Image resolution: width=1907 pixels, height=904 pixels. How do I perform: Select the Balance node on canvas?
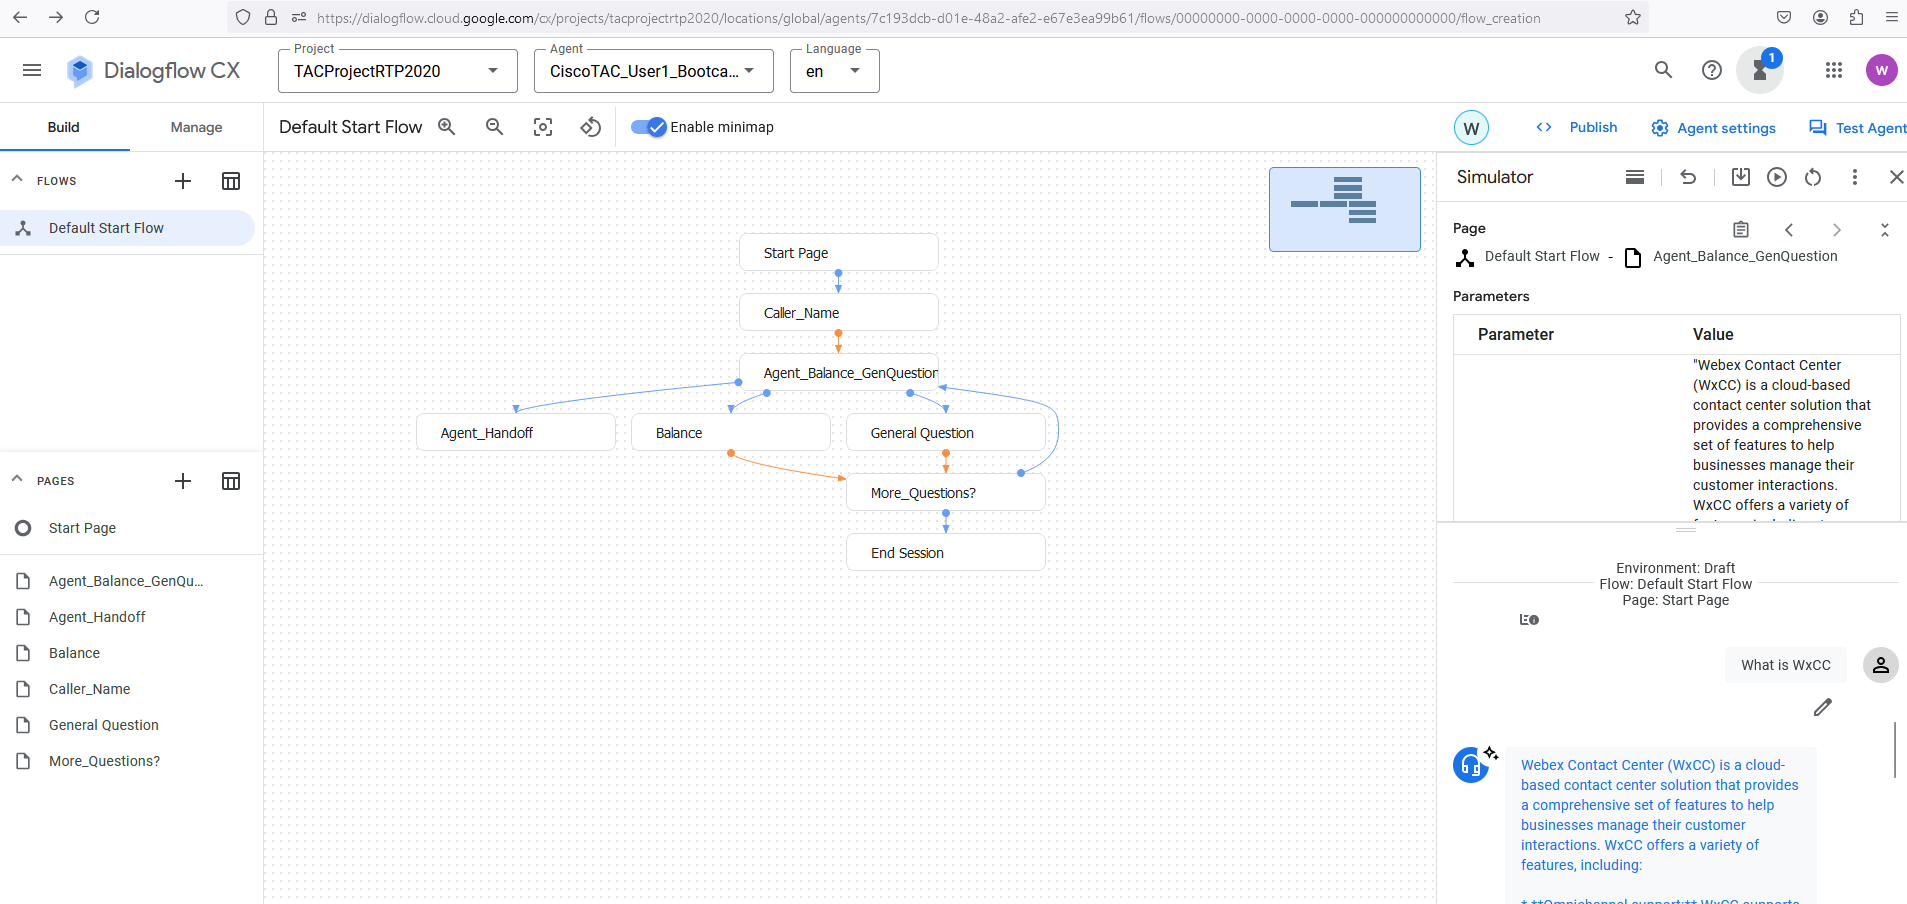(x=730, y=432)
